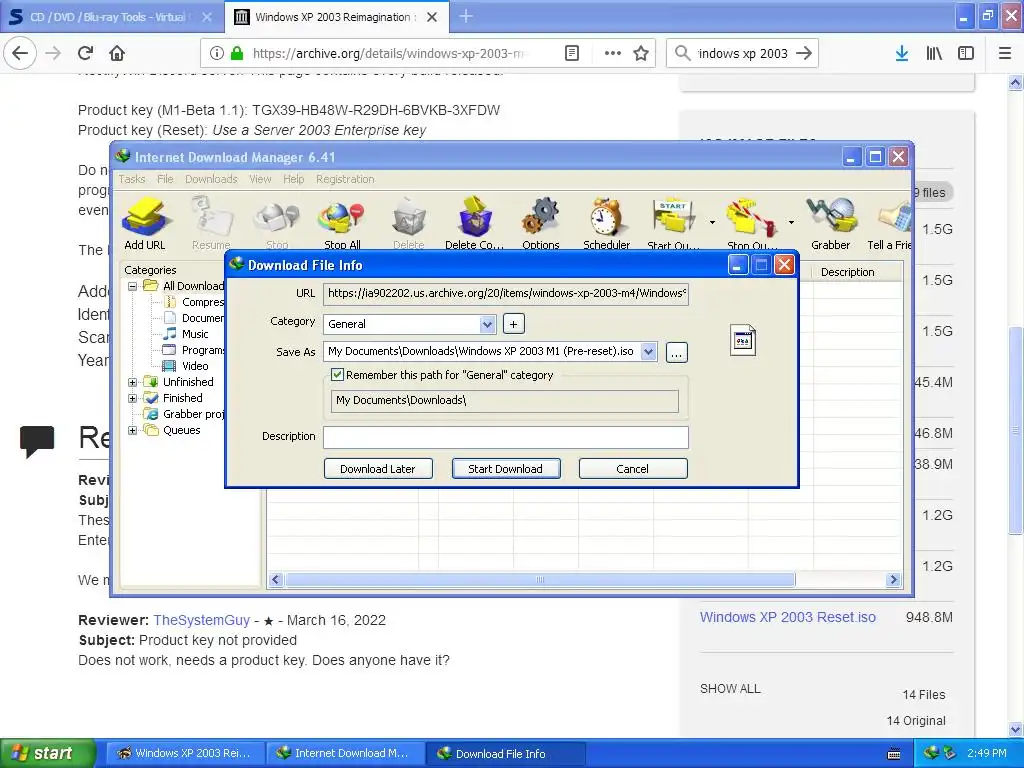This screenshot has width=1024, height=768.
Task: Click the Stop icon in IDM toolbar
Action: (277, 223)
